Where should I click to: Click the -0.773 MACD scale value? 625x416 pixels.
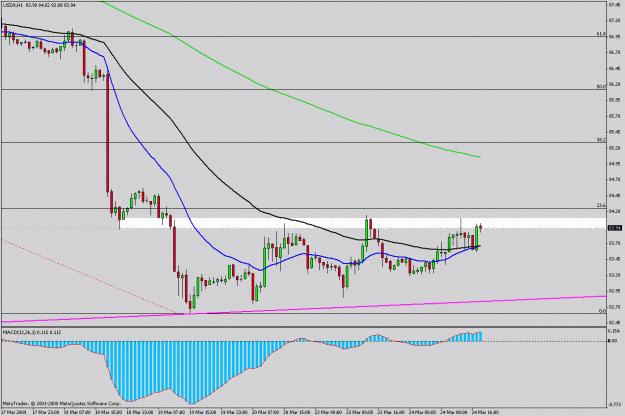point(614,404)
